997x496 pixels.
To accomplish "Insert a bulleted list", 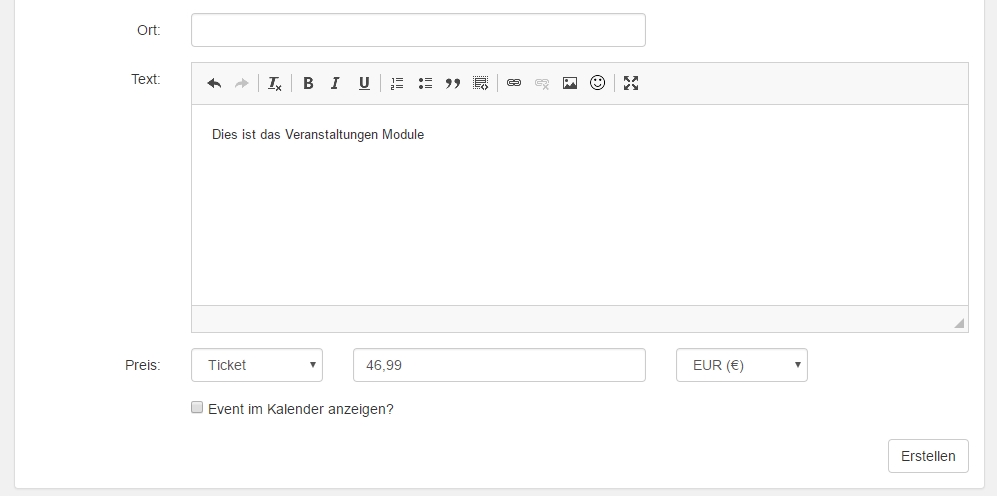I will pyautogui.click(x=425, y=83).
